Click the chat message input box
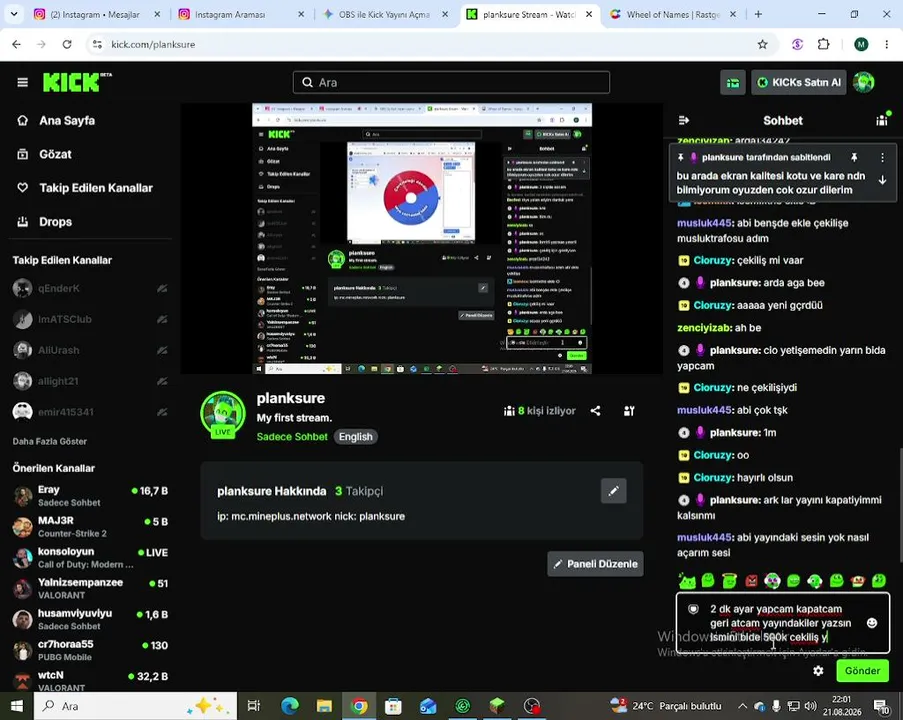The image size is (903, 720). click(x=783, y=623)
